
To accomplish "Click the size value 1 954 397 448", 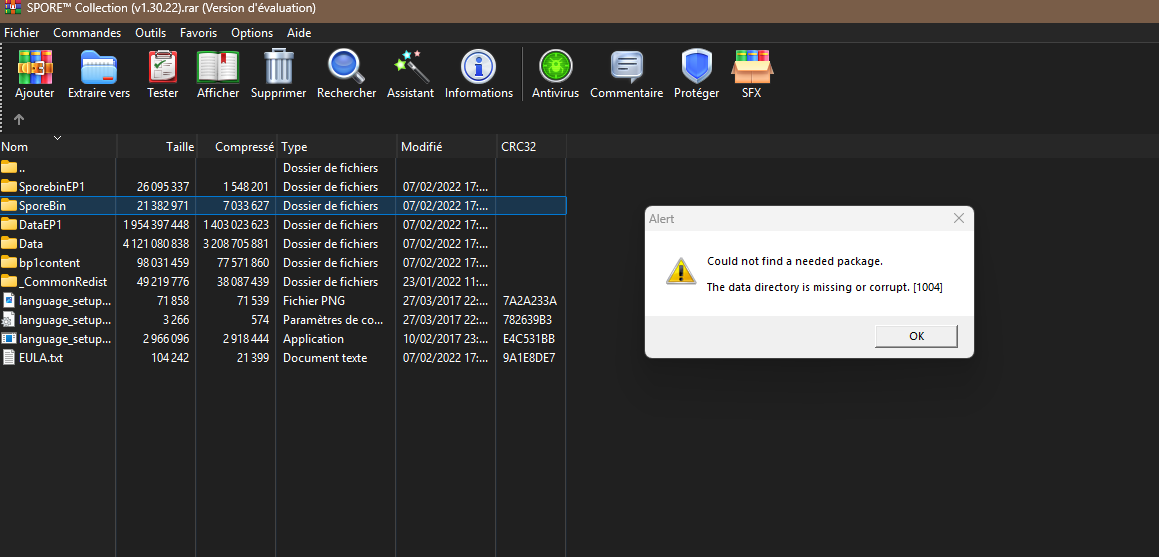I will [156, 225].
